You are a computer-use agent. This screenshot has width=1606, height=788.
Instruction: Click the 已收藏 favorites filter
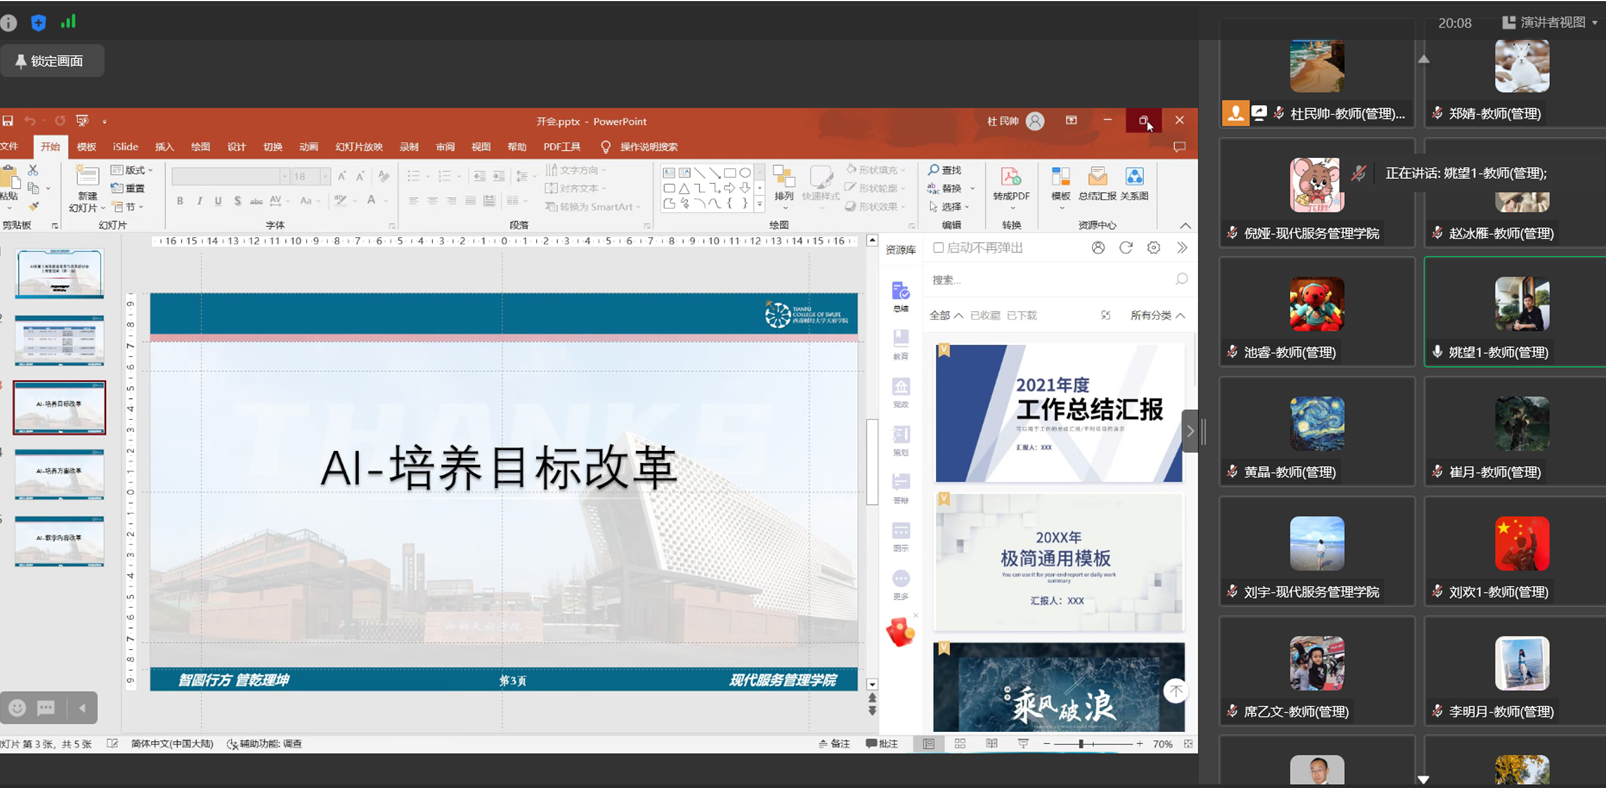click(x=985, y=315)
